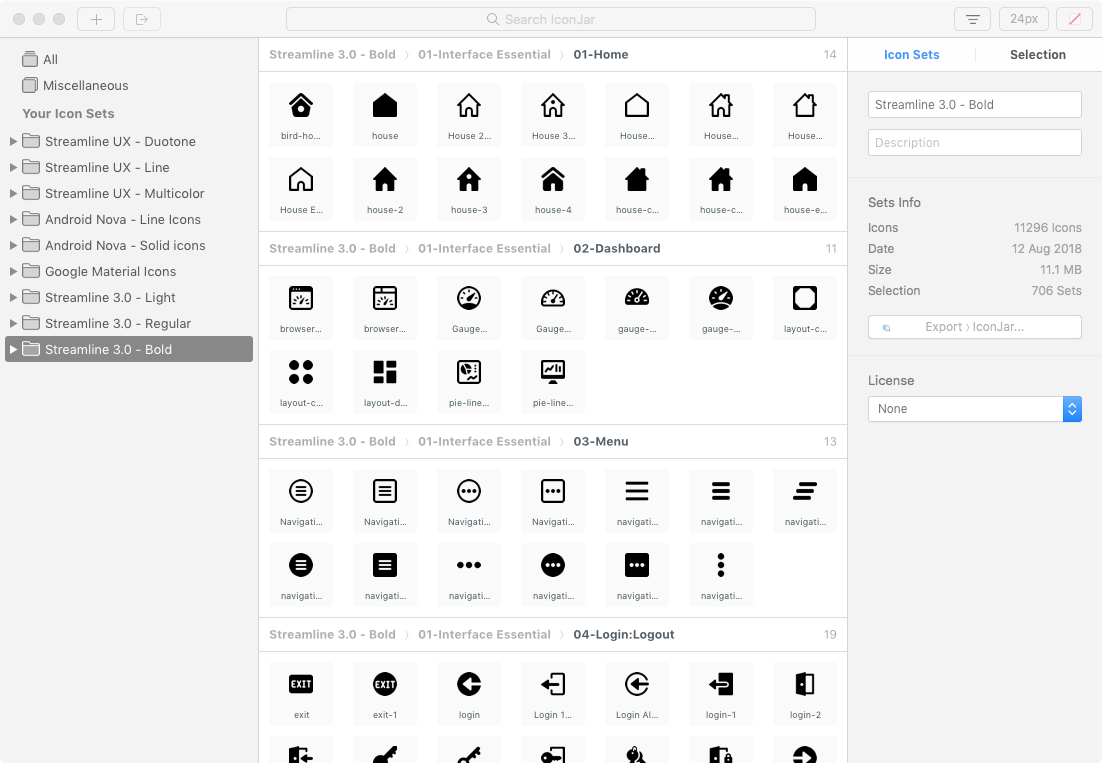The image size is (1102, 763).
Task: Click the bird-house icon thumbnail
Action: coord(301,115)
